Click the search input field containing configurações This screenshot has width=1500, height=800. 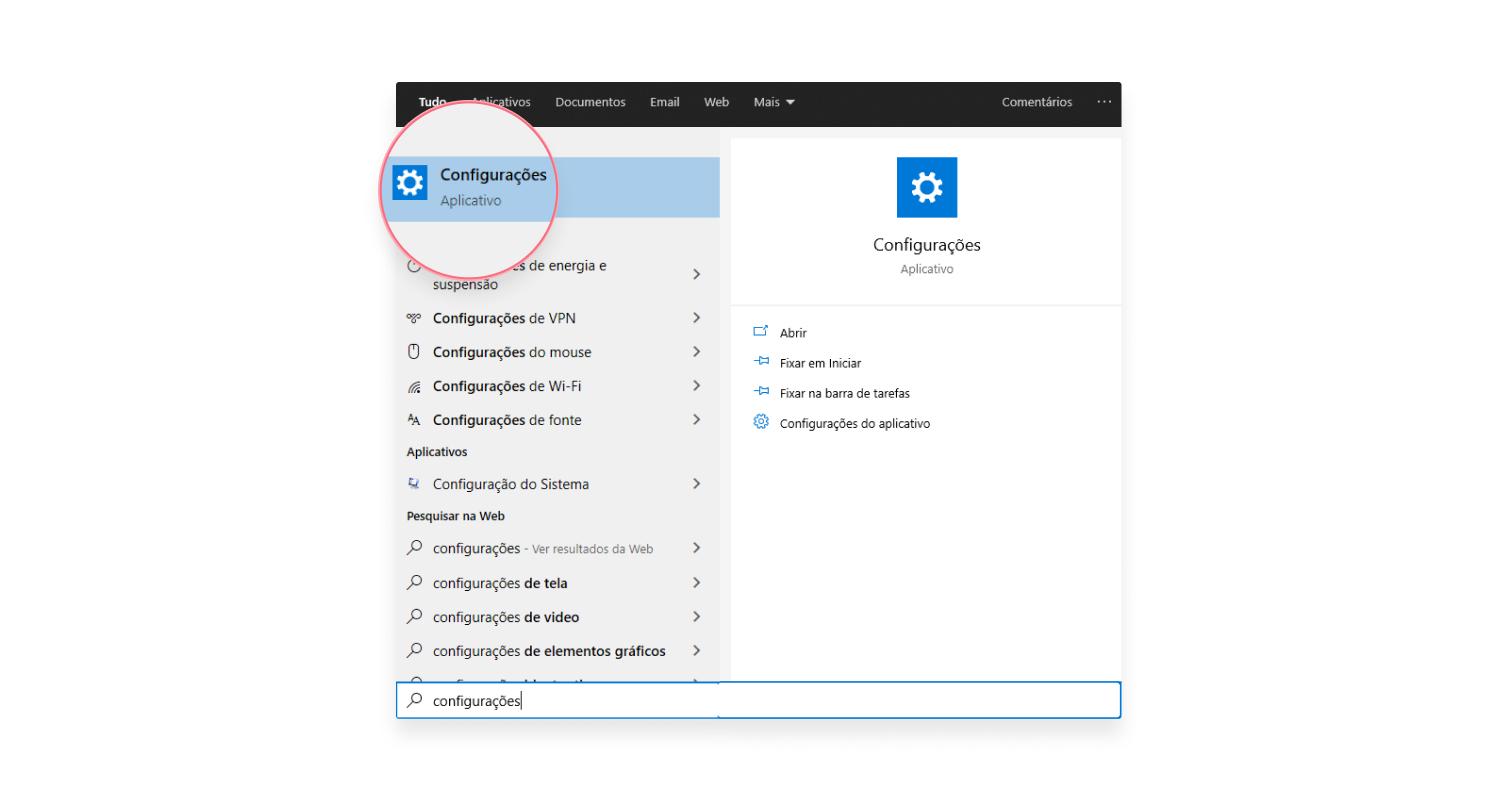(x=758, y=700)
